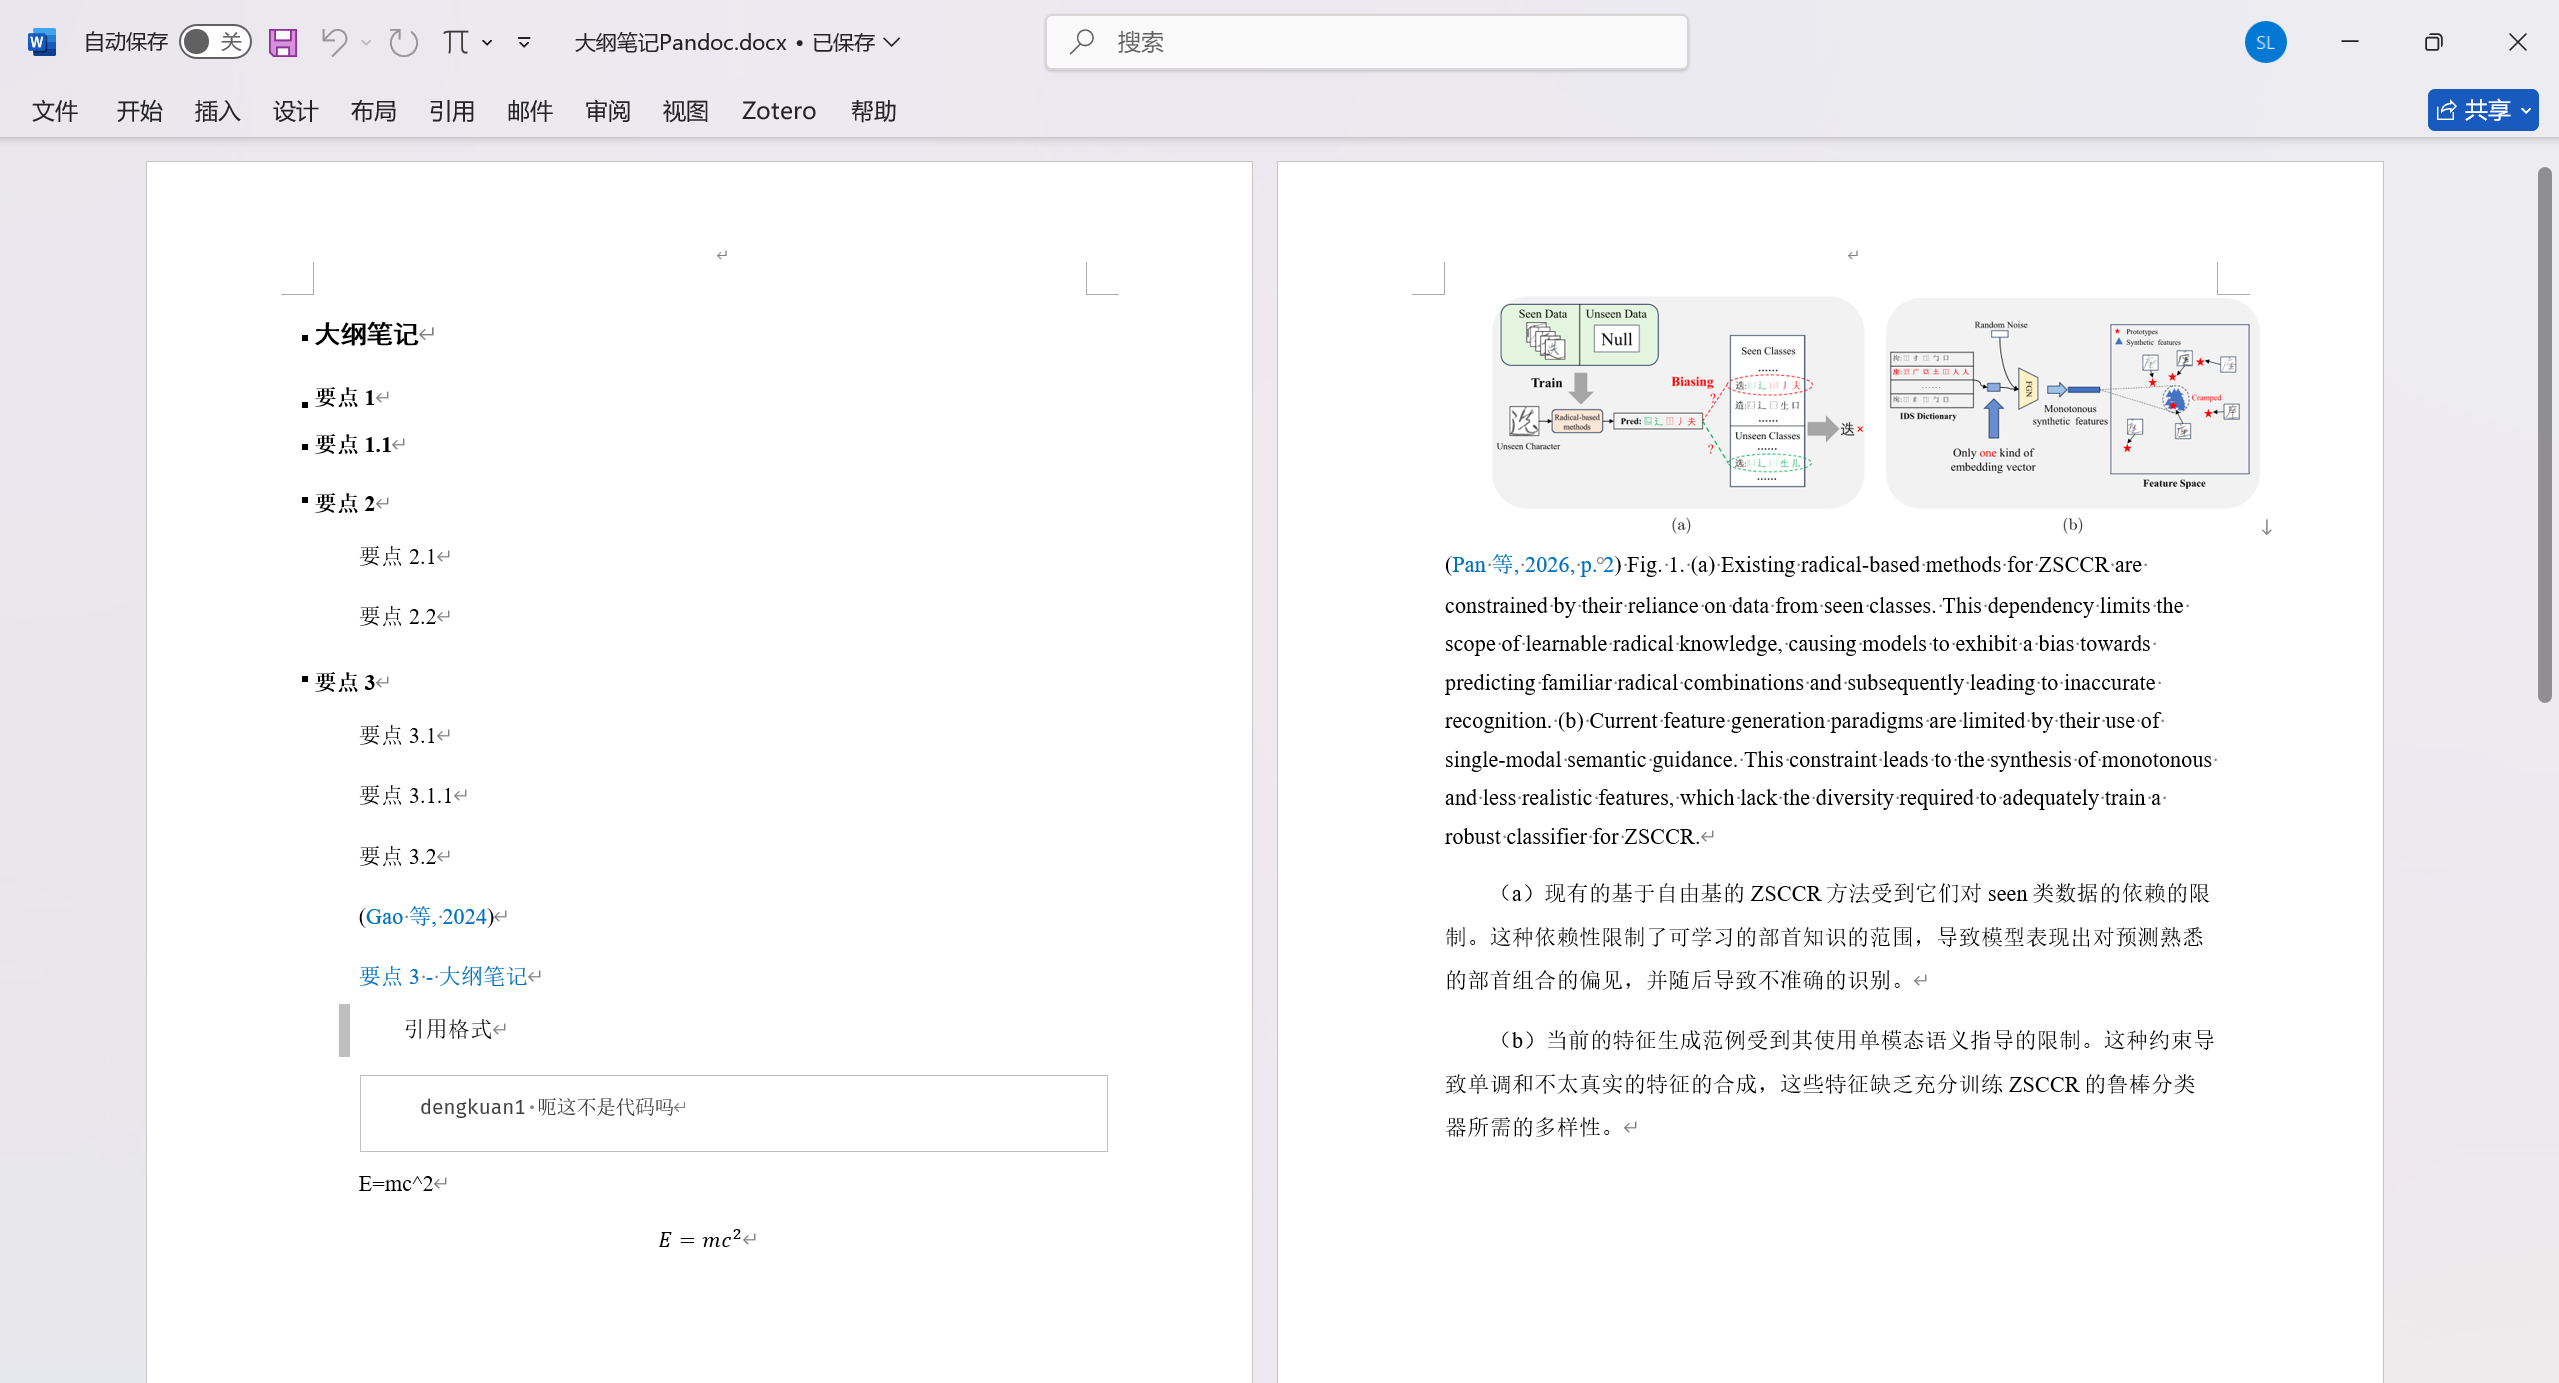2559x1383 pixels.
Task: Click the Undo arrow icon
Action: click(334, 42)
